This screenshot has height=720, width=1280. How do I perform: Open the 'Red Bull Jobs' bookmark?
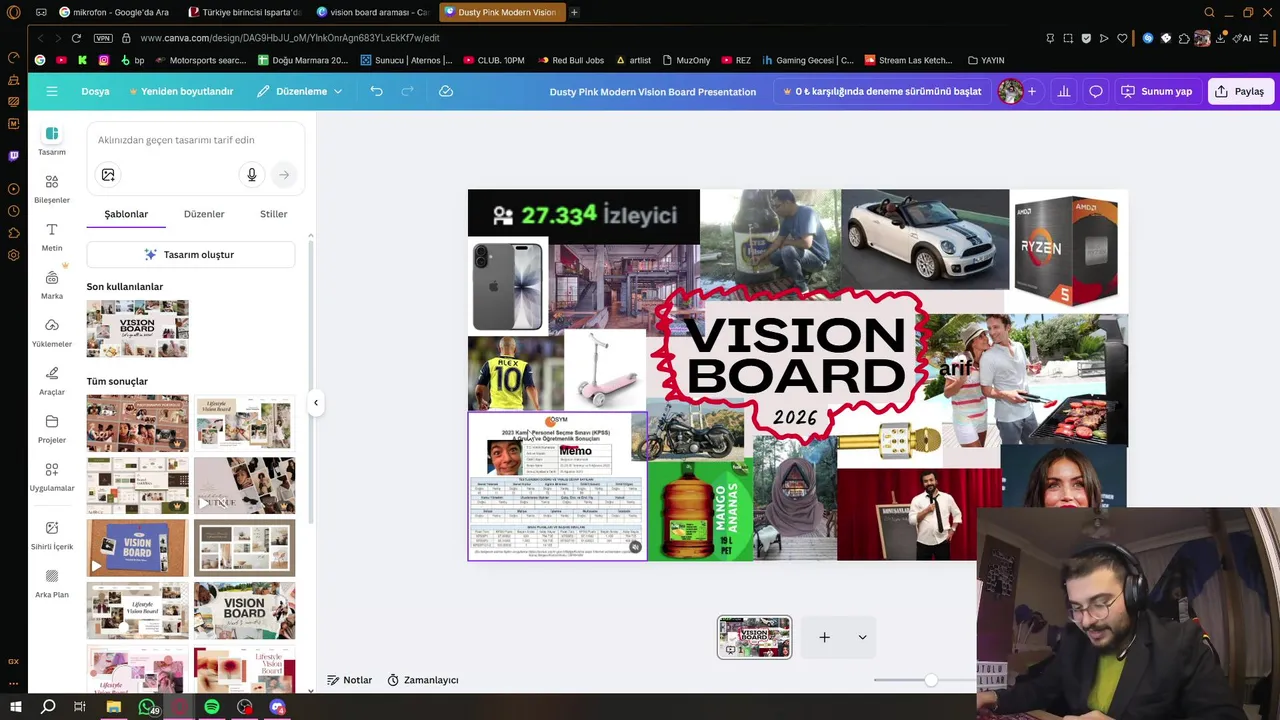(x=570, y=60)
